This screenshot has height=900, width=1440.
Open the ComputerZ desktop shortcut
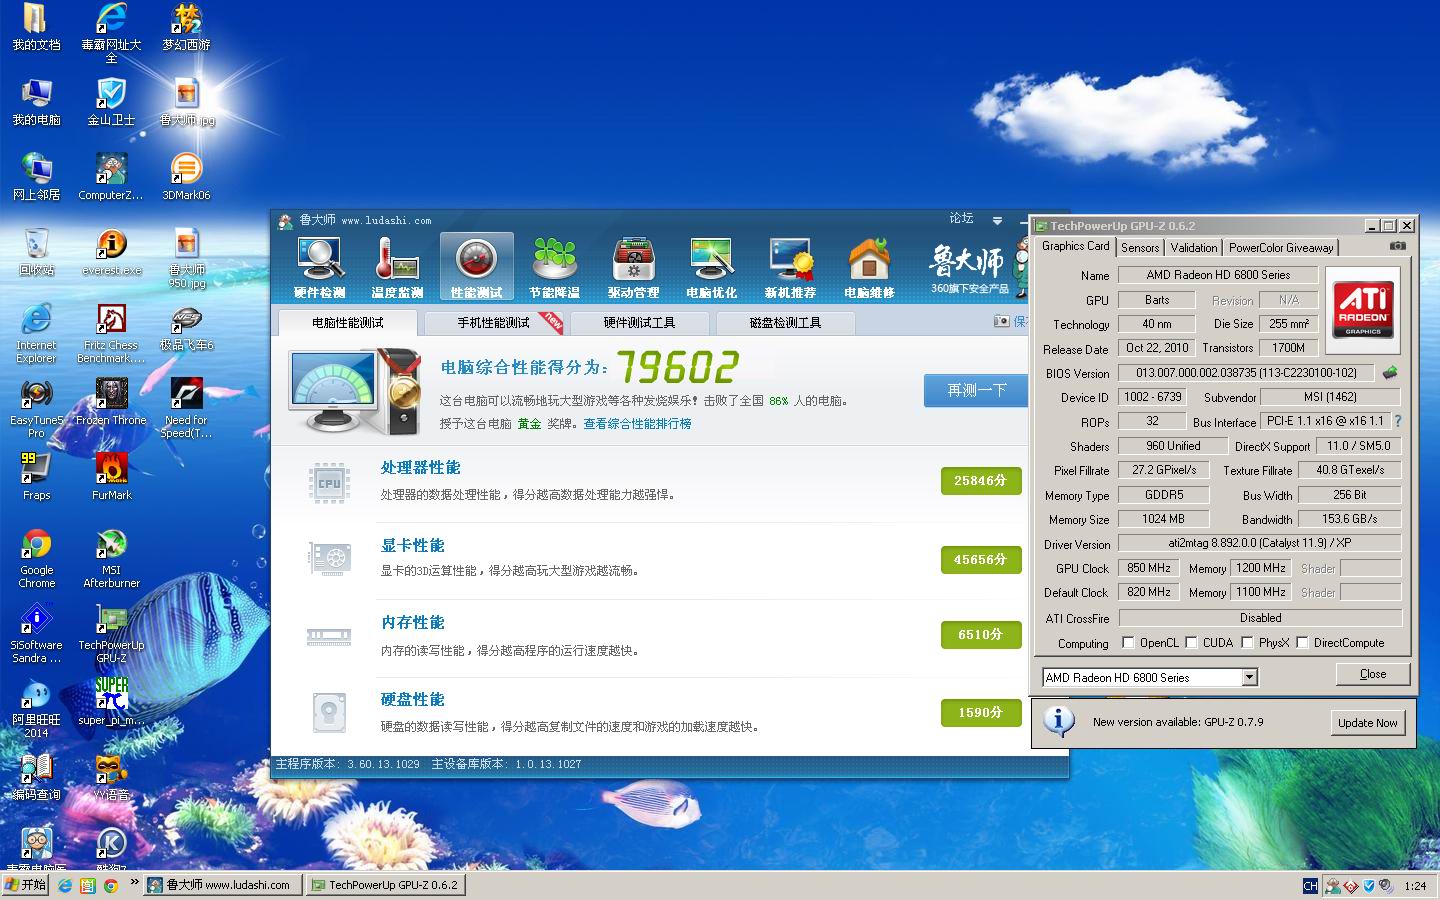pyautogui.click(x=111, y=176)
